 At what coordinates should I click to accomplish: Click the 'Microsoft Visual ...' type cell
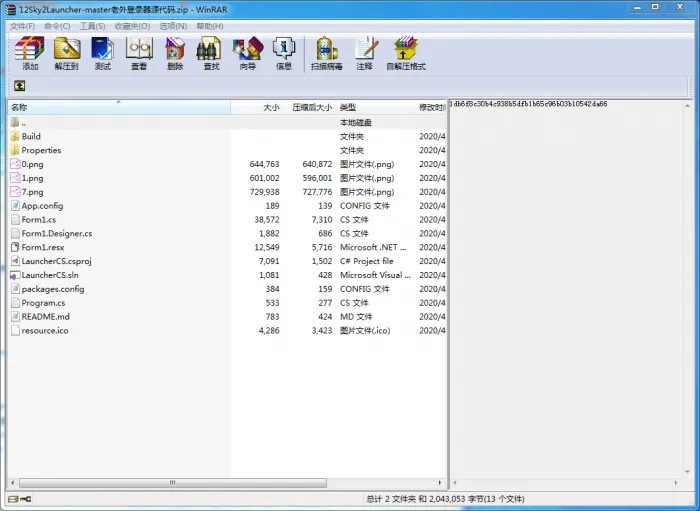pyautogui.click(x=375, y=275)
